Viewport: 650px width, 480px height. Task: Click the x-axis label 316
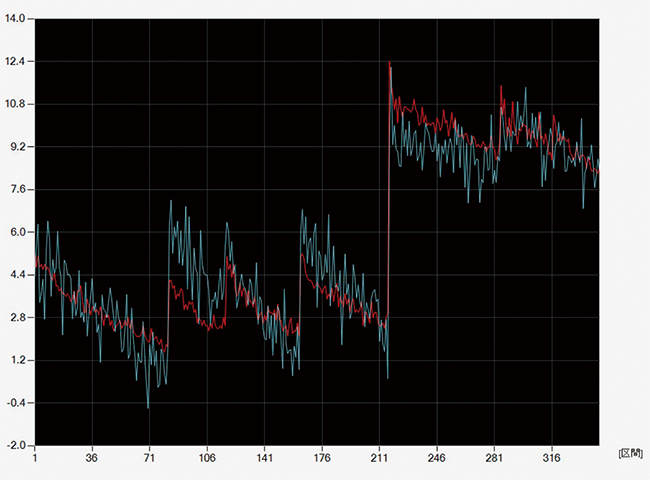click(552, 458)
